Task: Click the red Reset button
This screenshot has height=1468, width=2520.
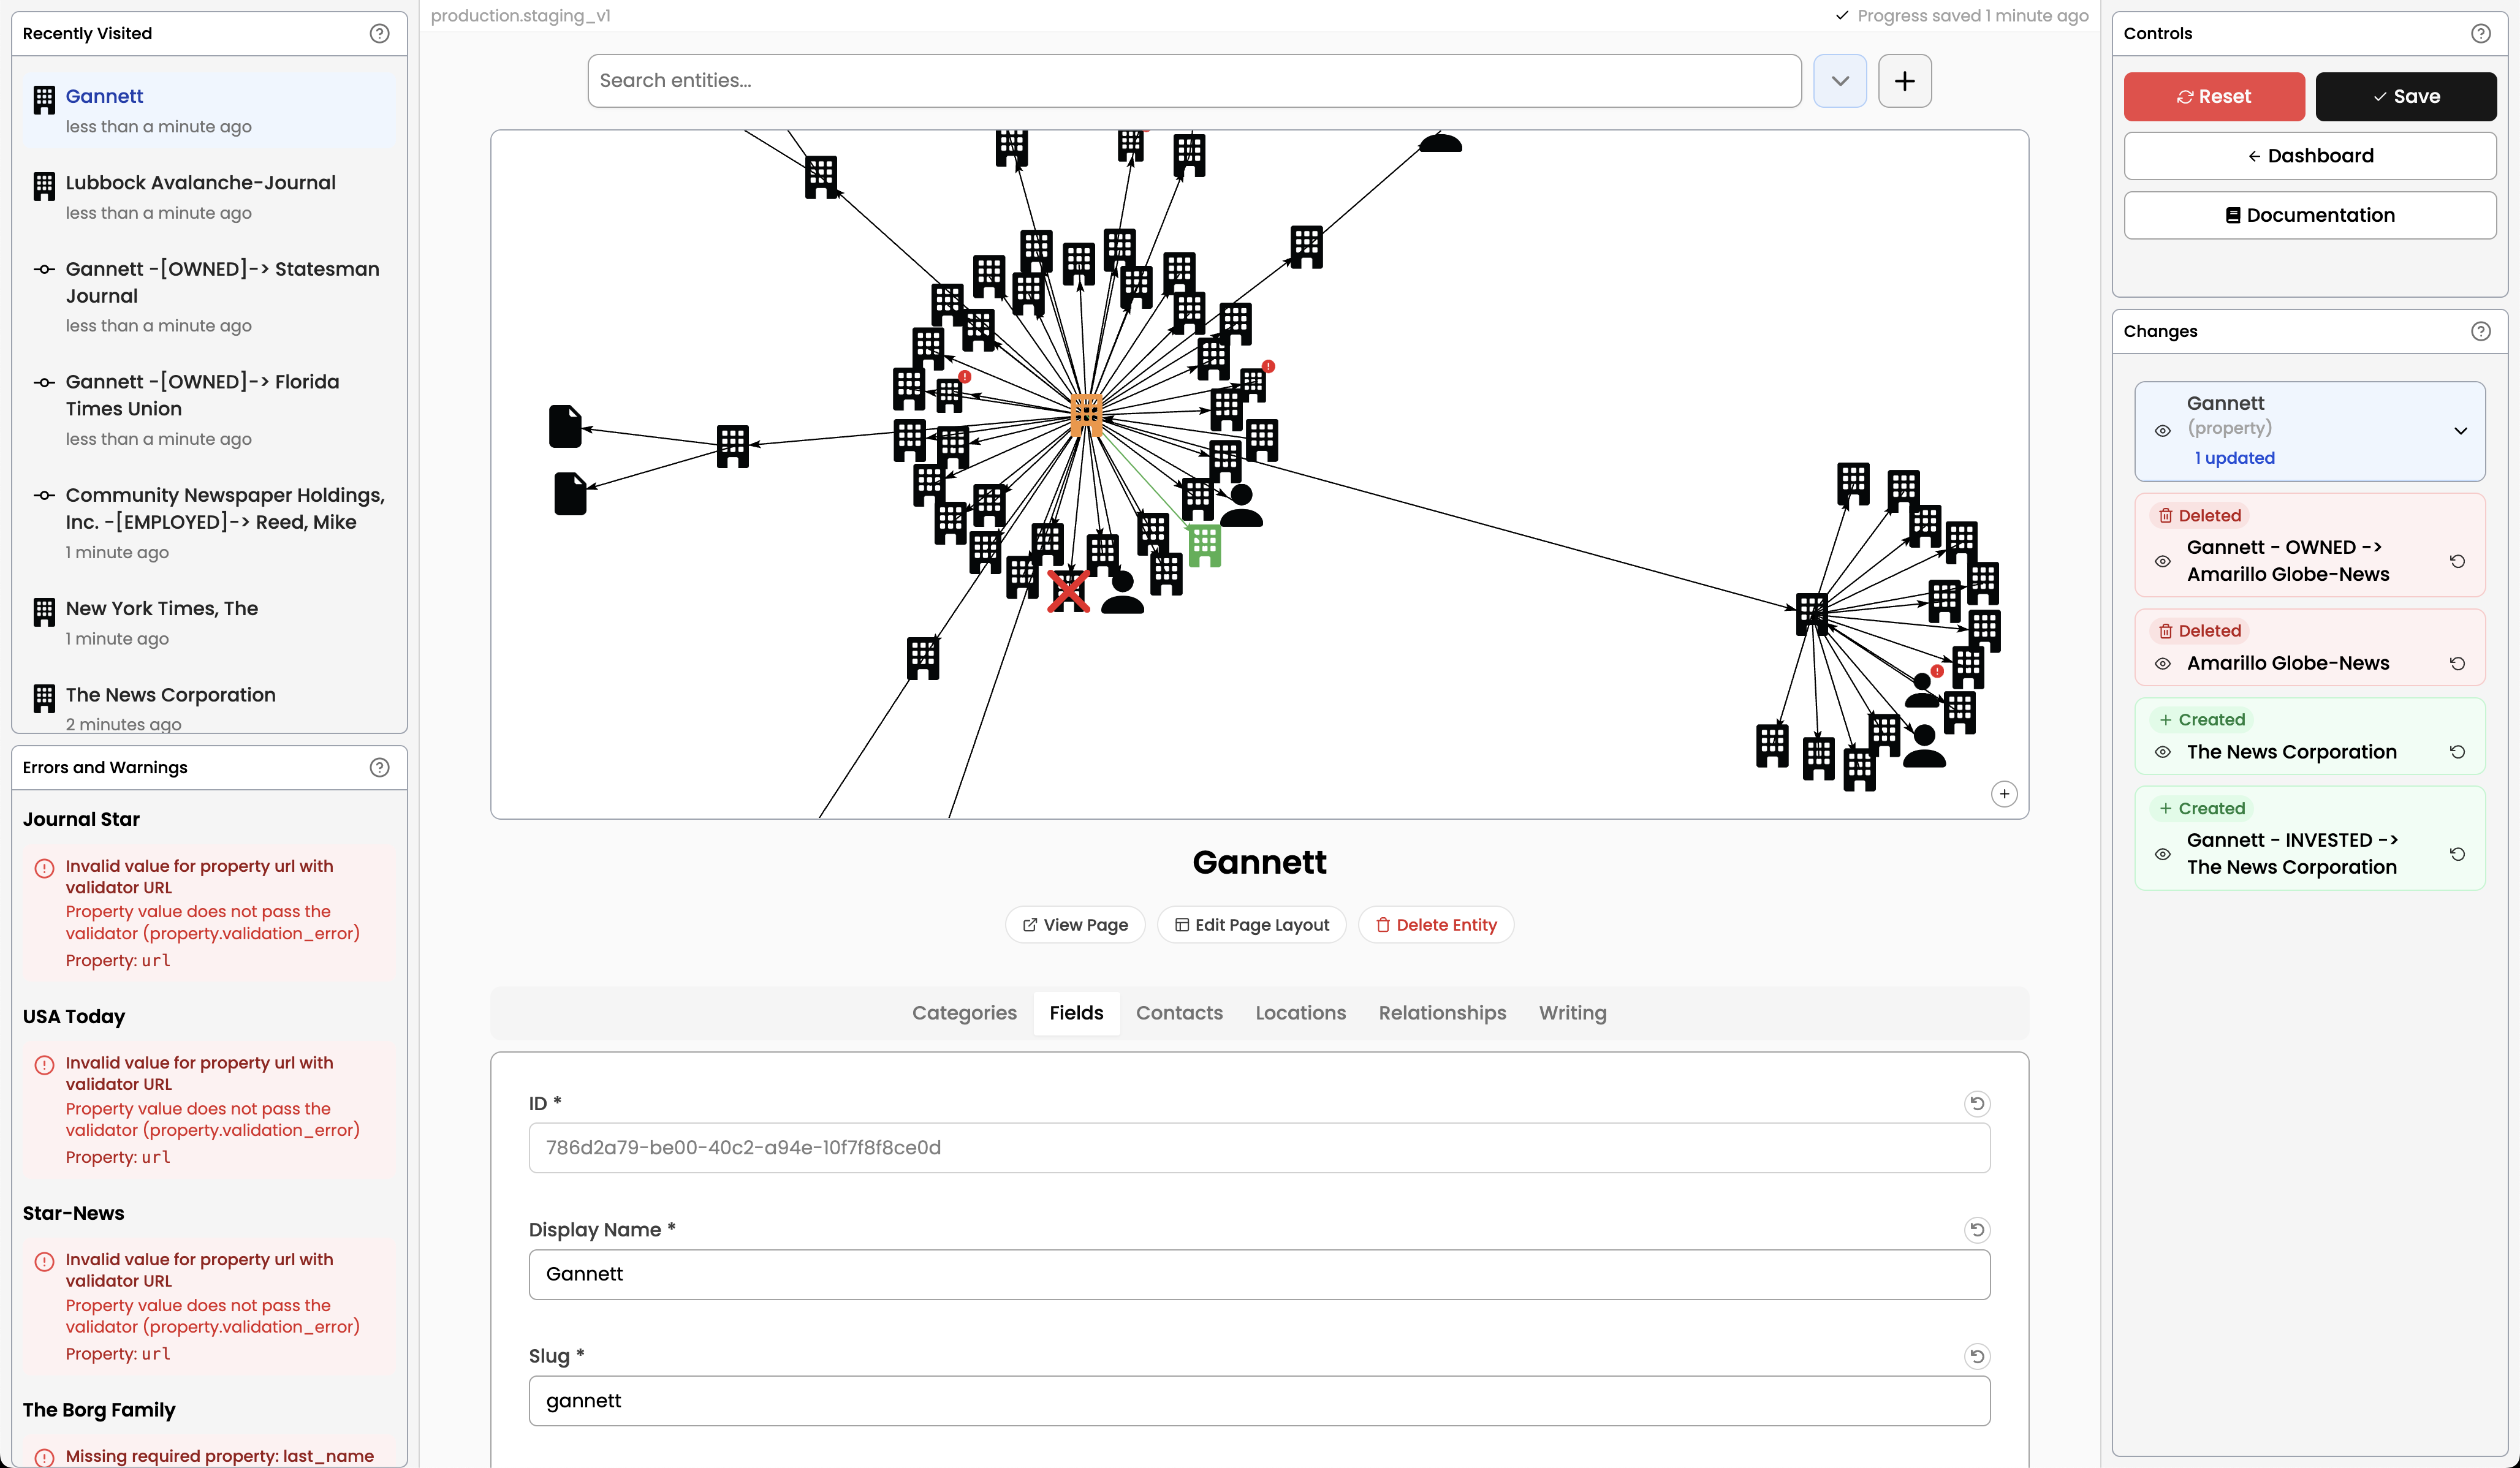Action: click(x=2213, y=96)
